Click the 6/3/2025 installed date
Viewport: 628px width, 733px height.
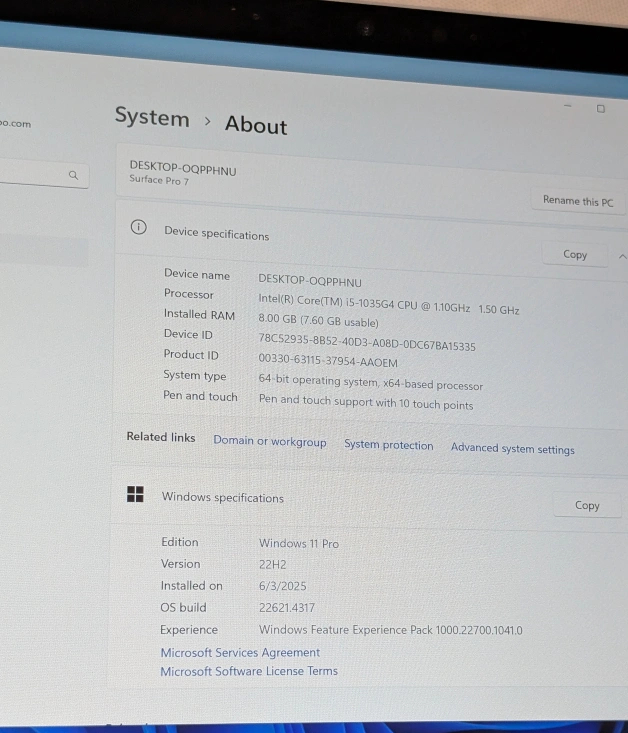click(x=282, y=586)
